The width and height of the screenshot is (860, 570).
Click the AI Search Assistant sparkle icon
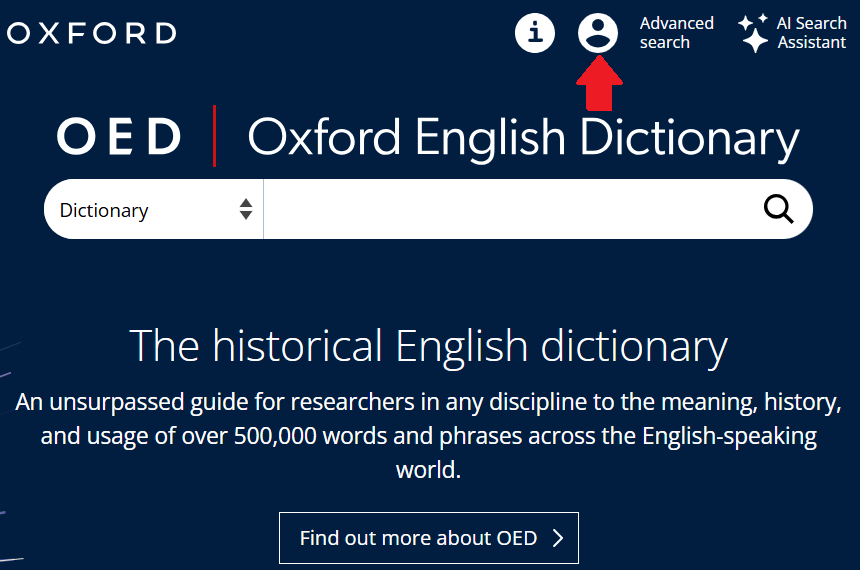[753, 33]
